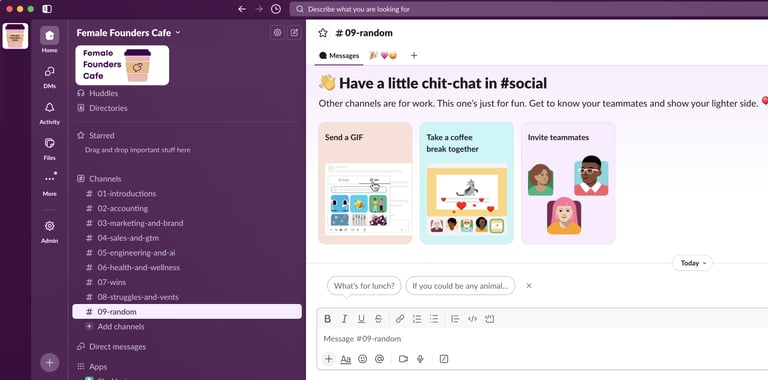
Task: Open the Female Founders Cafe workspace menu
Action: [x=128, y=33]
